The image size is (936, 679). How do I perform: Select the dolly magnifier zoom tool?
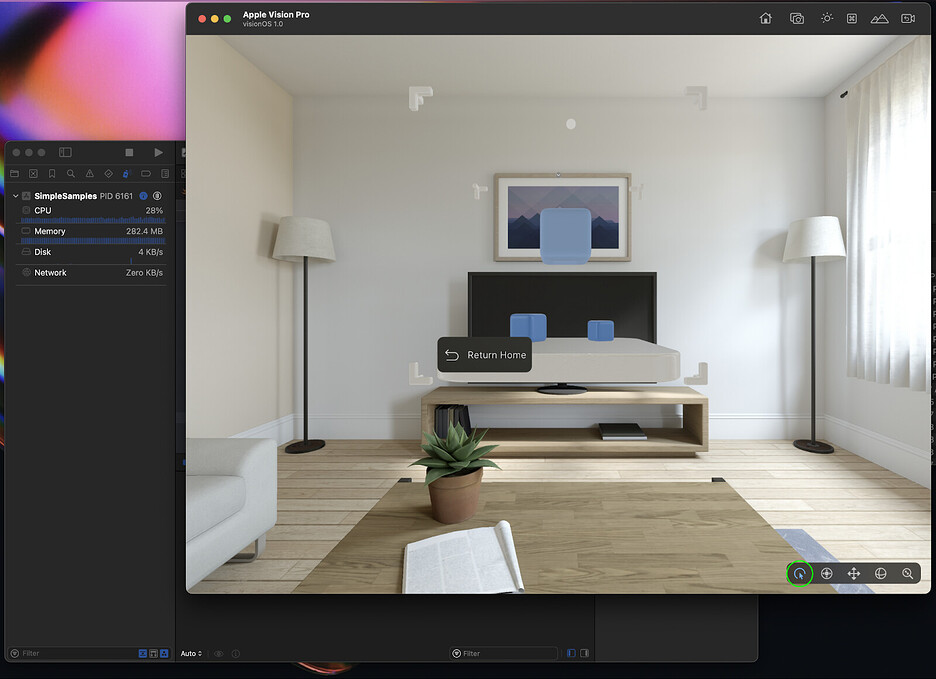pyautogui.click(x=907, y=574)
